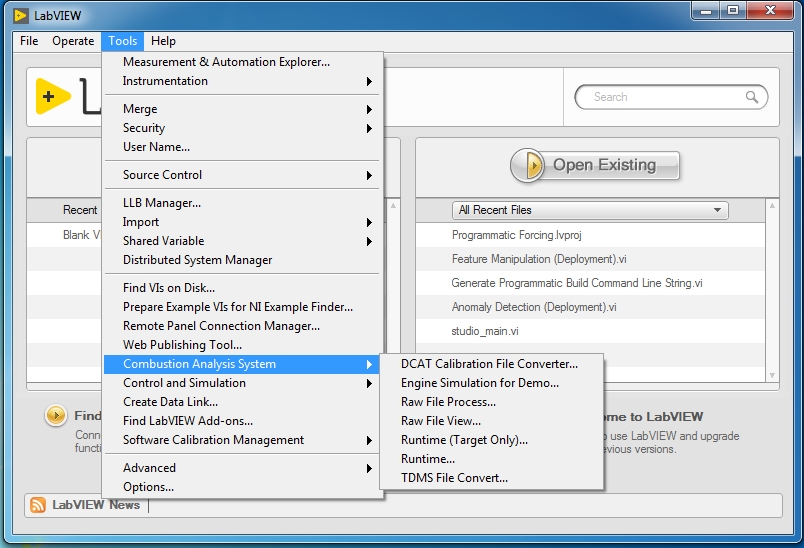Select Raw File Process...
The width and height of the screenshot is (804, 548).
(x=492, y=402)
